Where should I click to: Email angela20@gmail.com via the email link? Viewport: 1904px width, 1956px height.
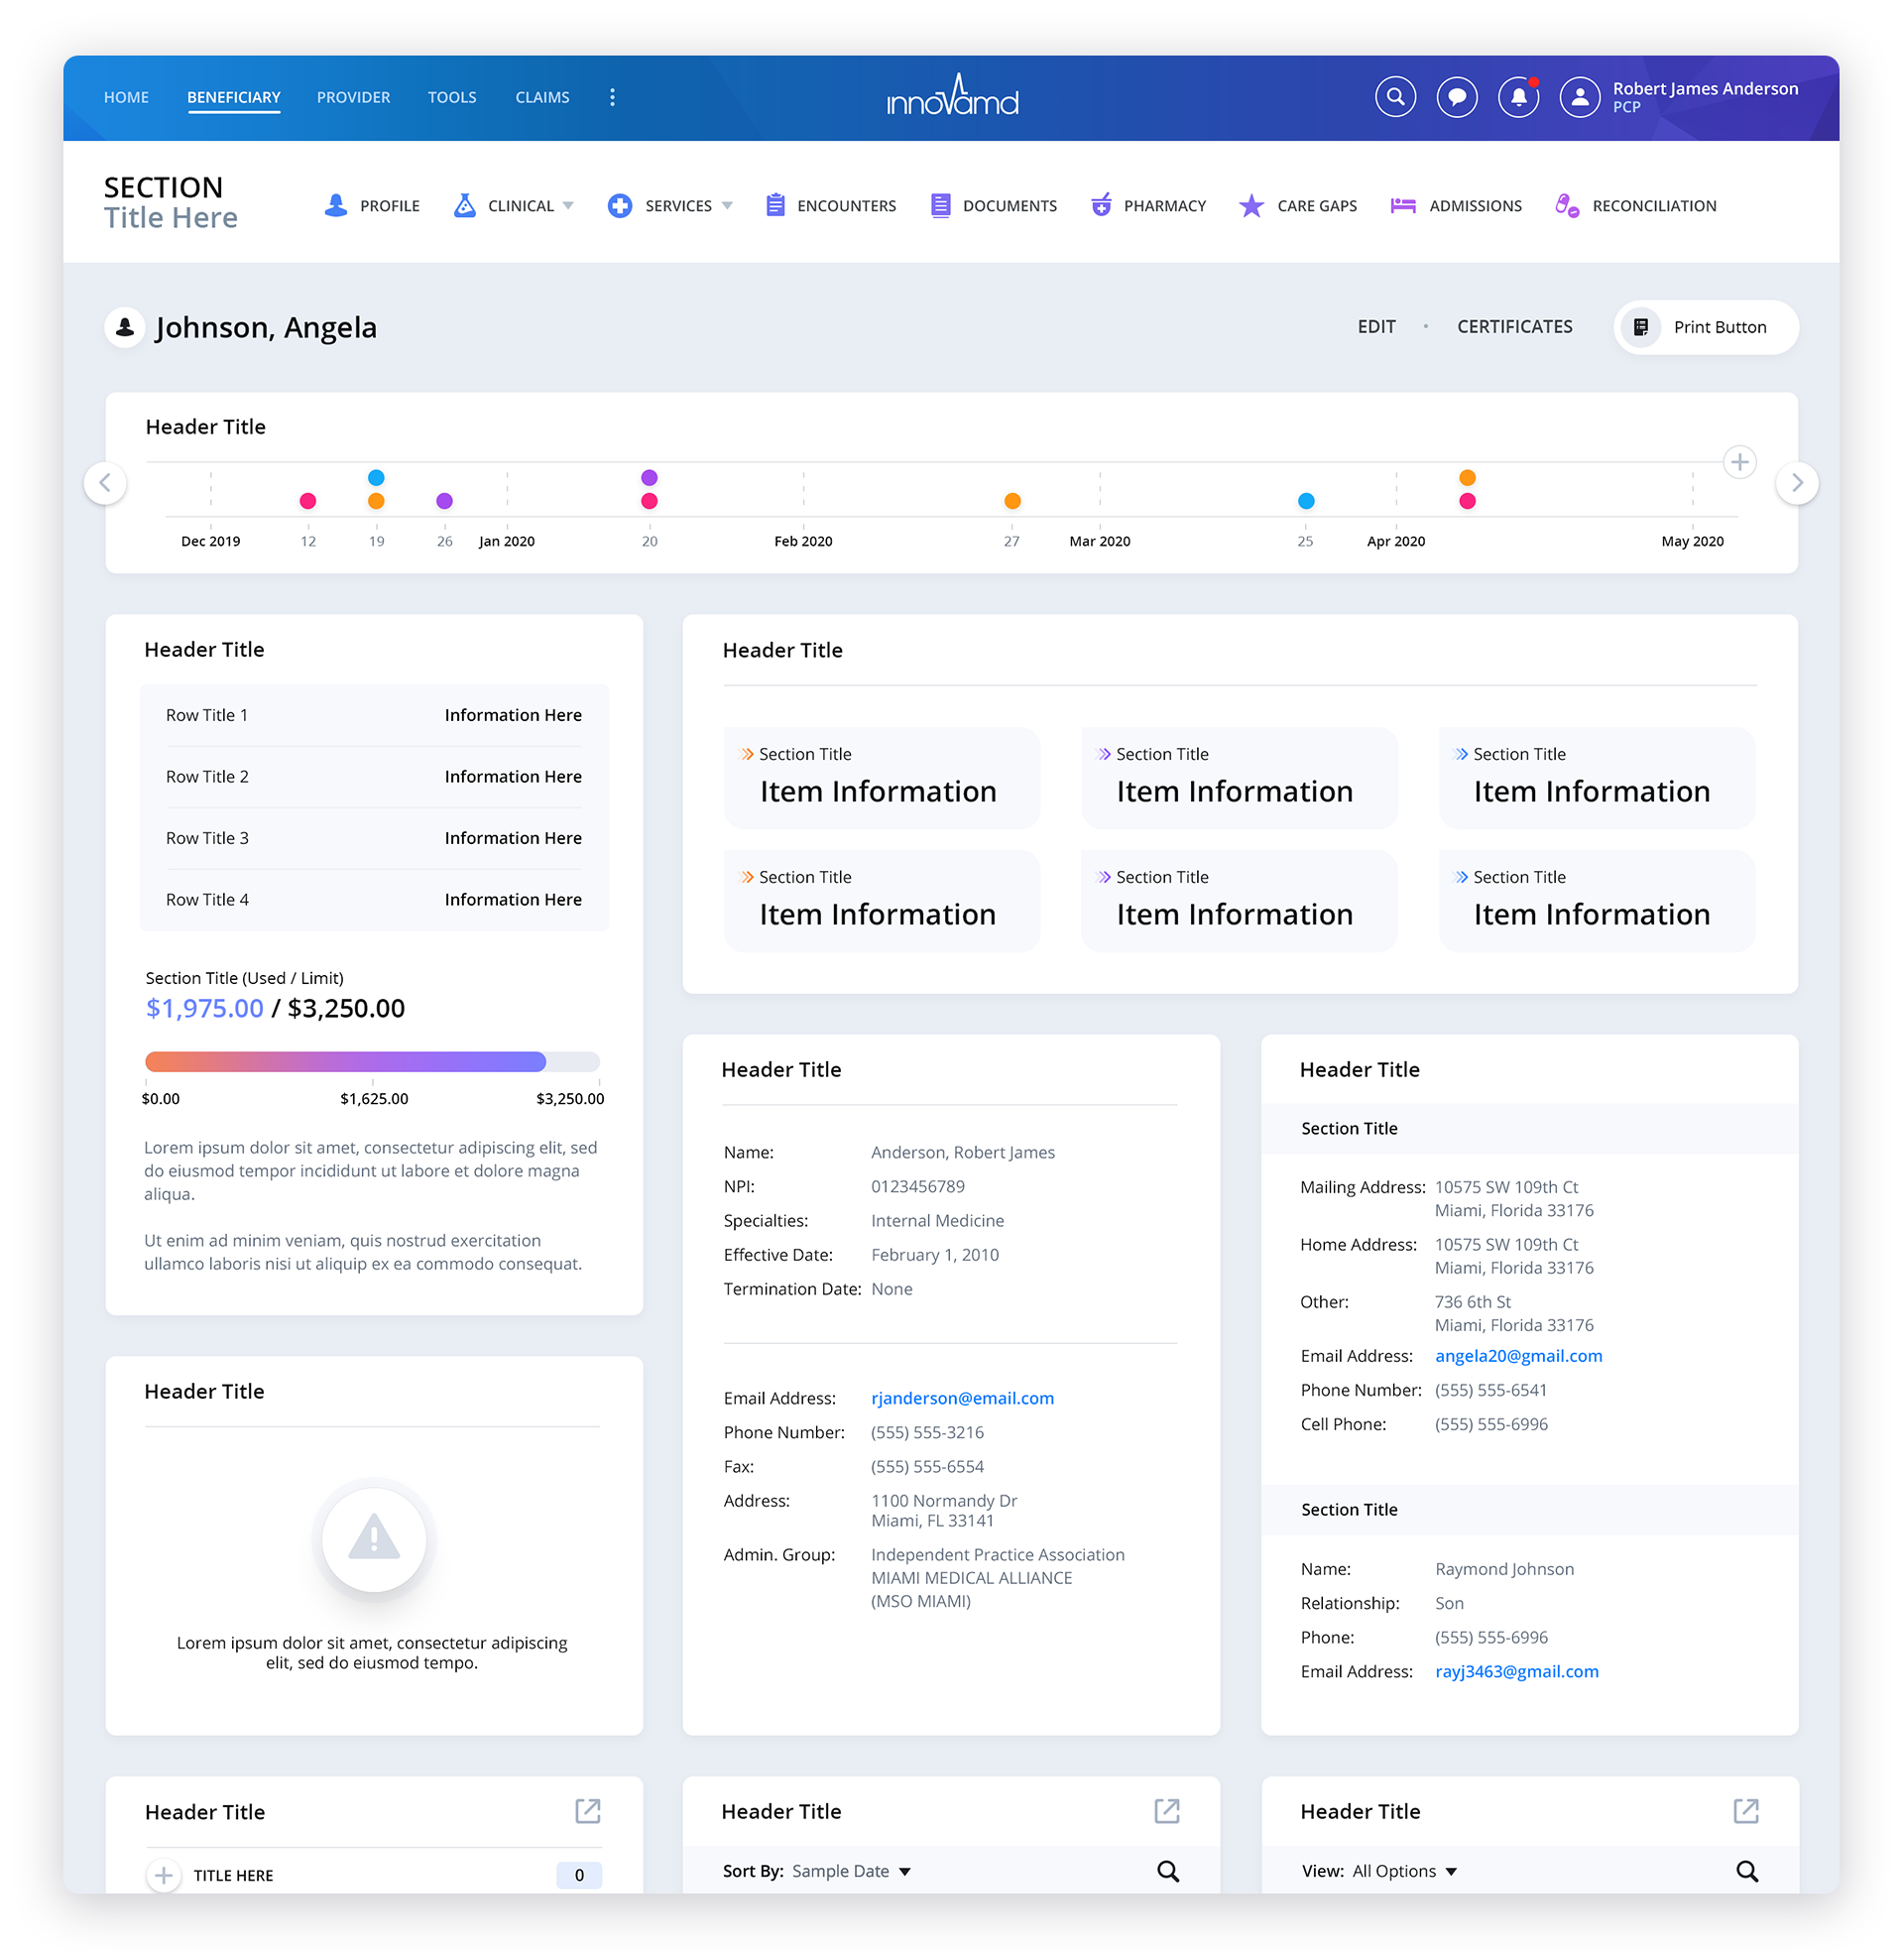click(x=1518, y=1356)
